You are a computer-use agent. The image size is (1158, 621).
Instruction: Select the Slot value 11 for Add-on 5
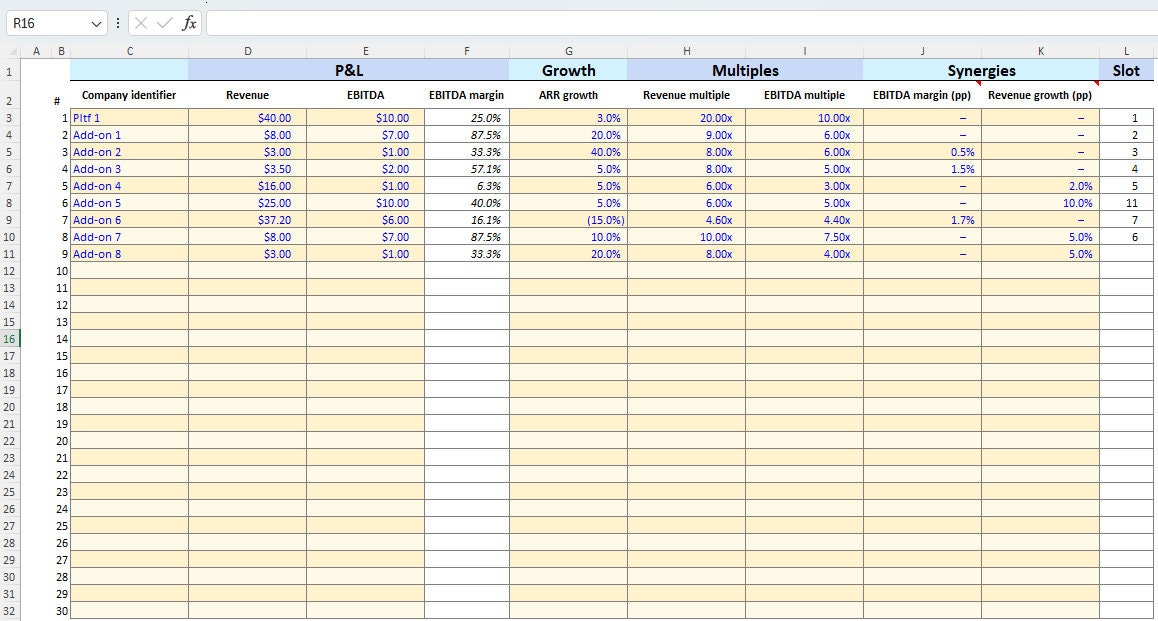[x=1126, y=203]
